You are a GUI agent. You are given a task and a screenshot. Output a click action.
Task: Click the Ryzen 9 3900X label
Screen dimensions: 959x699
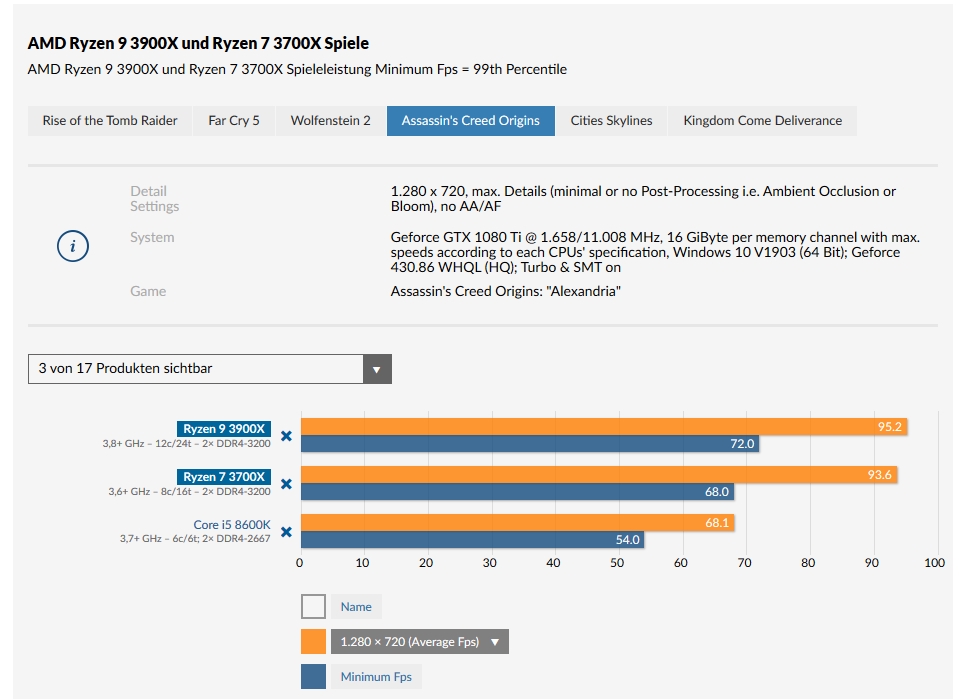(x=224, y=429)
